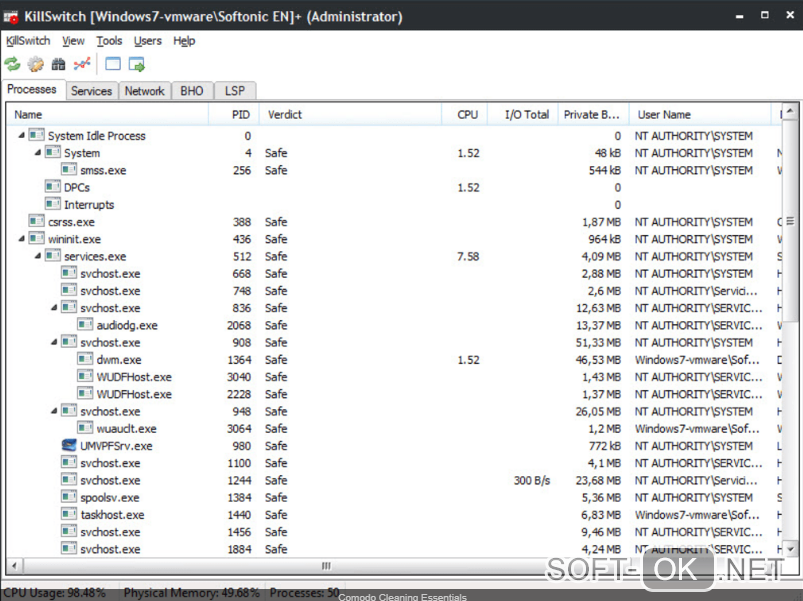Image resolution: width=803 pixels, height=601 pixels.
Task: Click the vertical scrollbar thumb
Action: pos(790,221)
